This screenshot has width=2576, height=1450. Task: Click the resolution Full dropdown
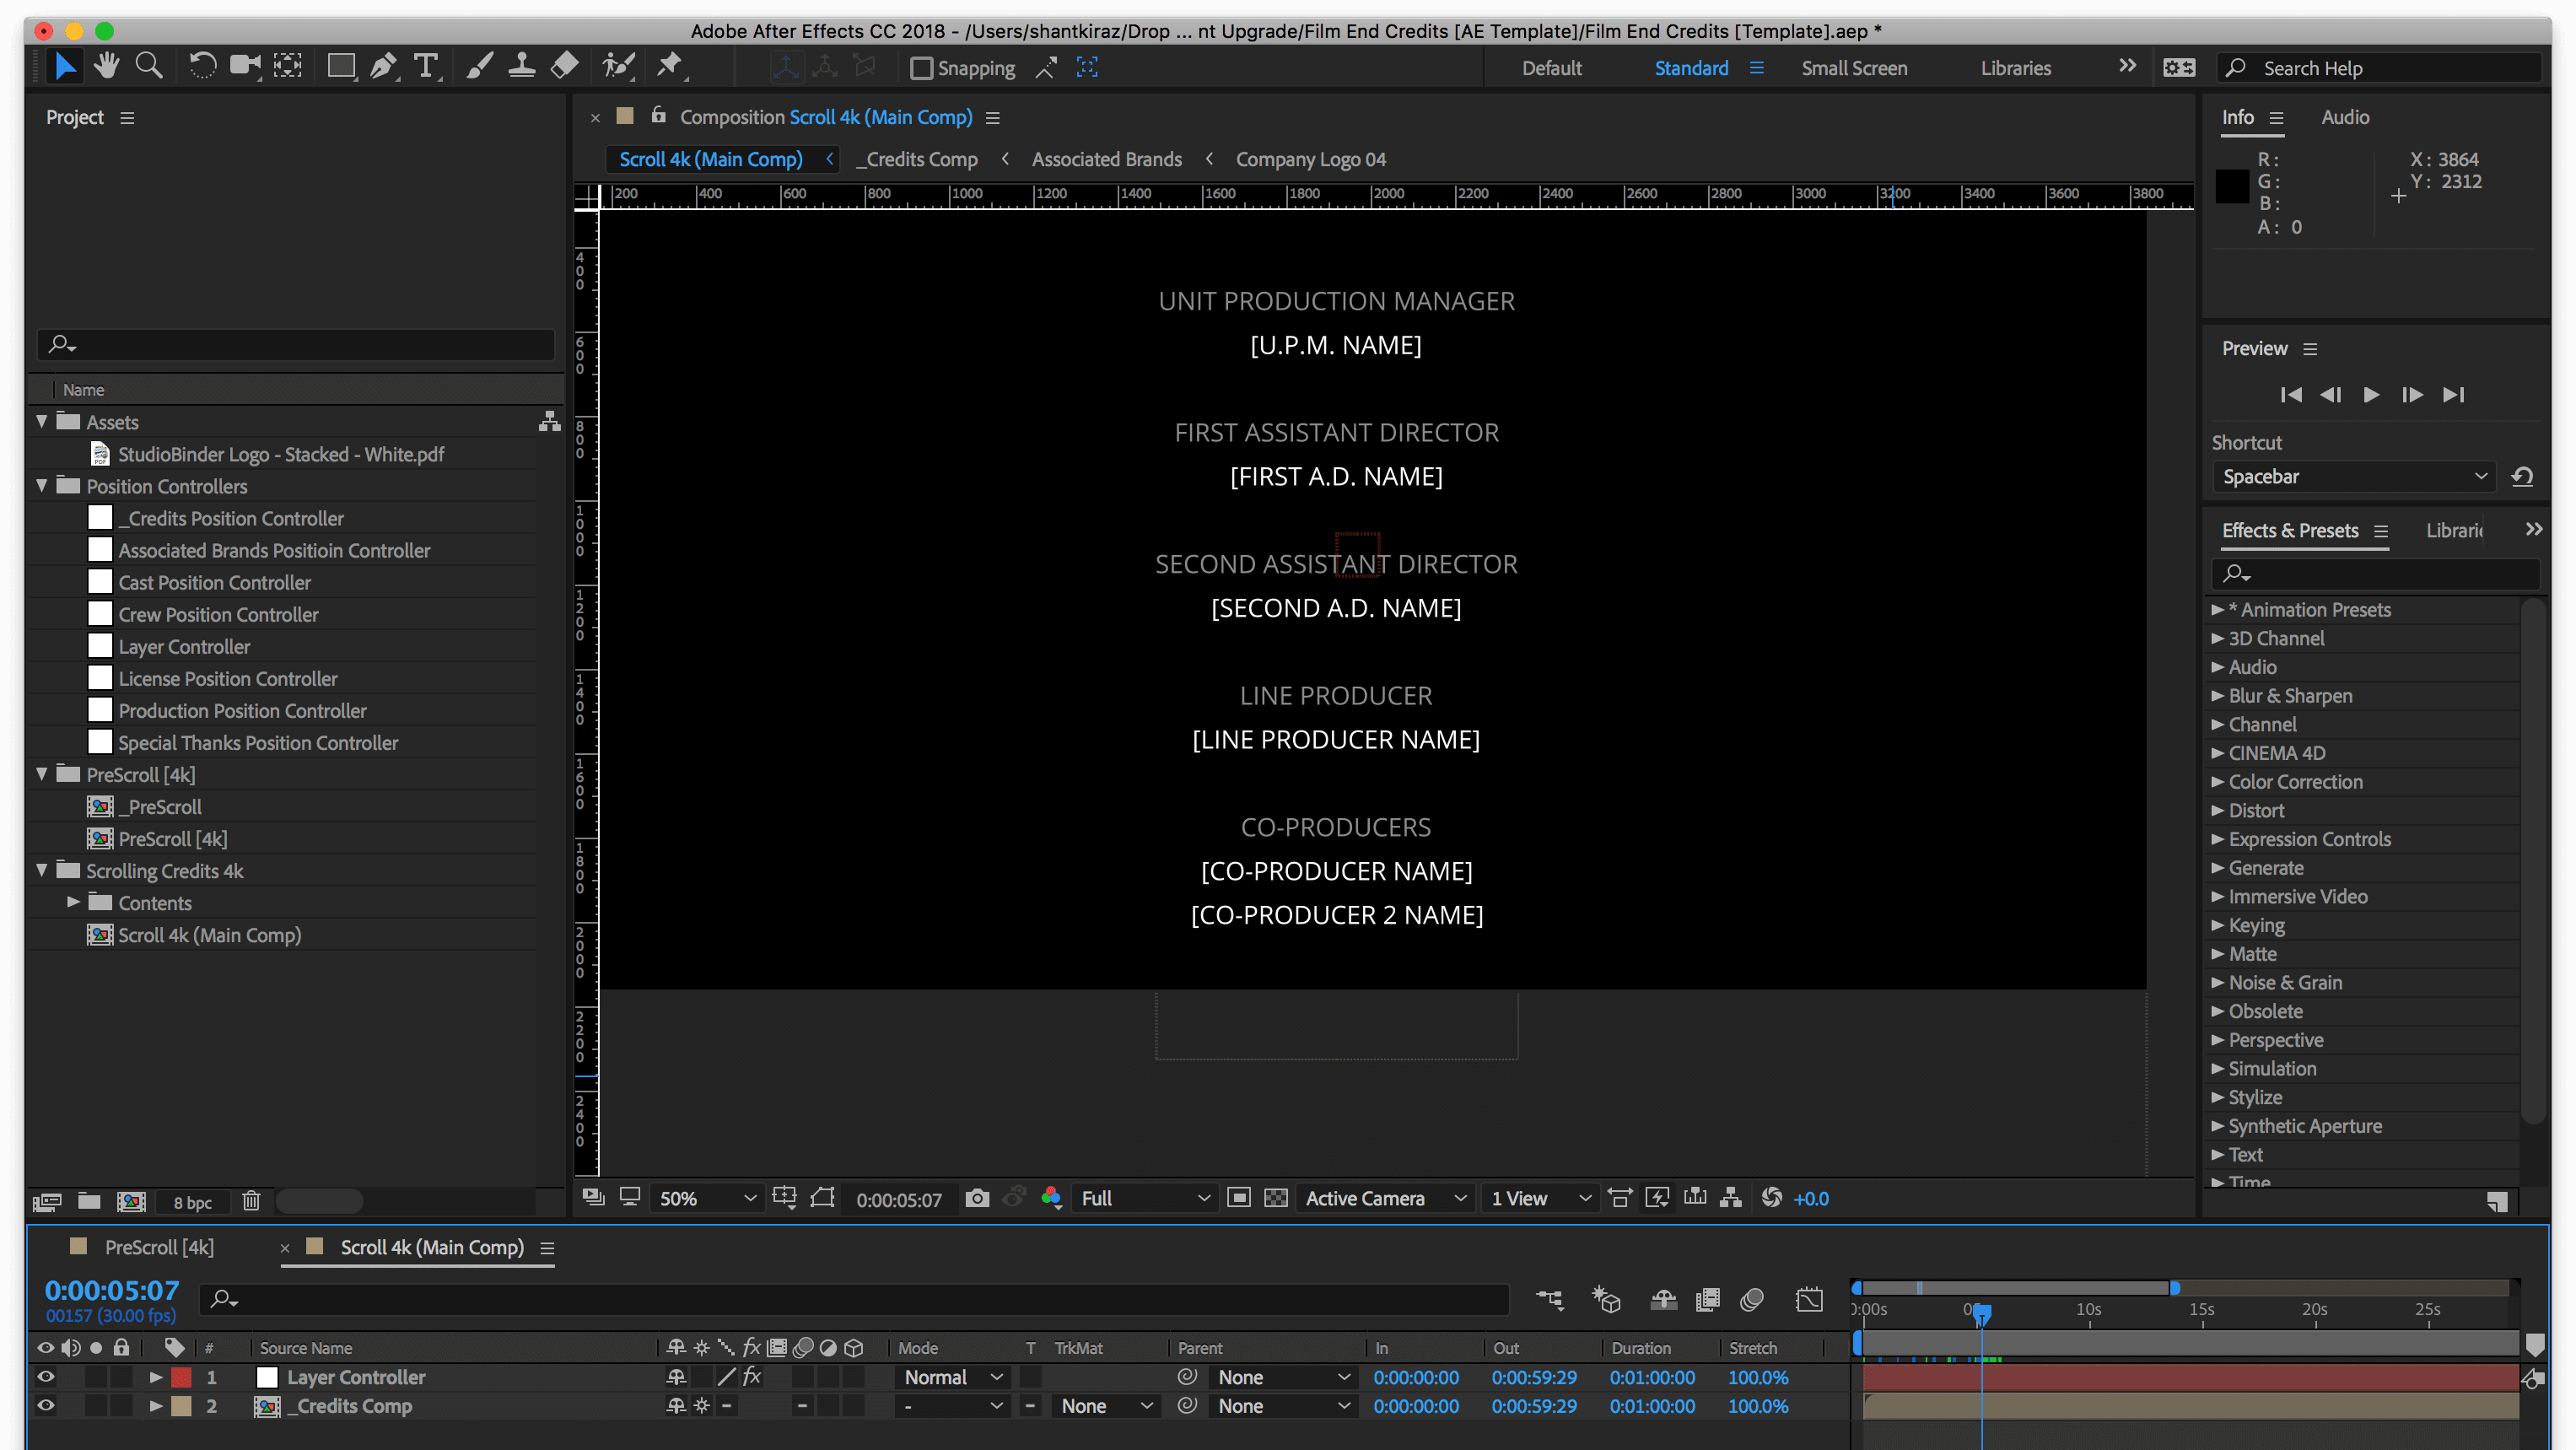point(1141,1199)
